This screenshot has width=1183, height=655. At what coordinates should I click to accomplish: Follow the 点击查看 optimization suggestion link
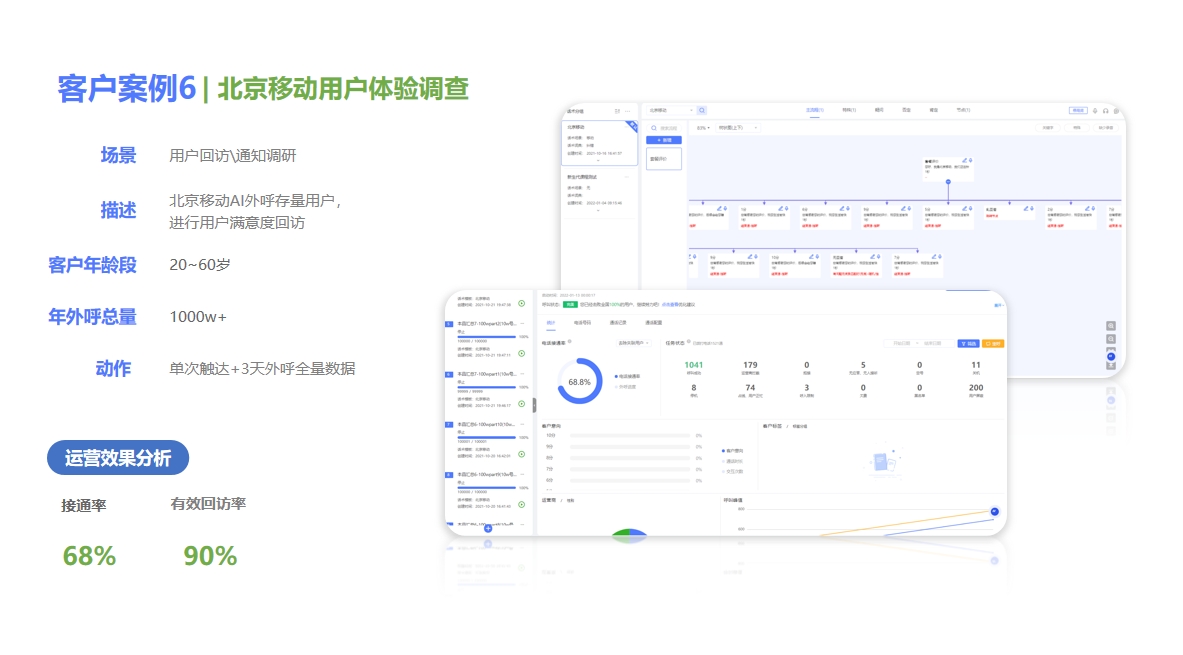[668, 305]
